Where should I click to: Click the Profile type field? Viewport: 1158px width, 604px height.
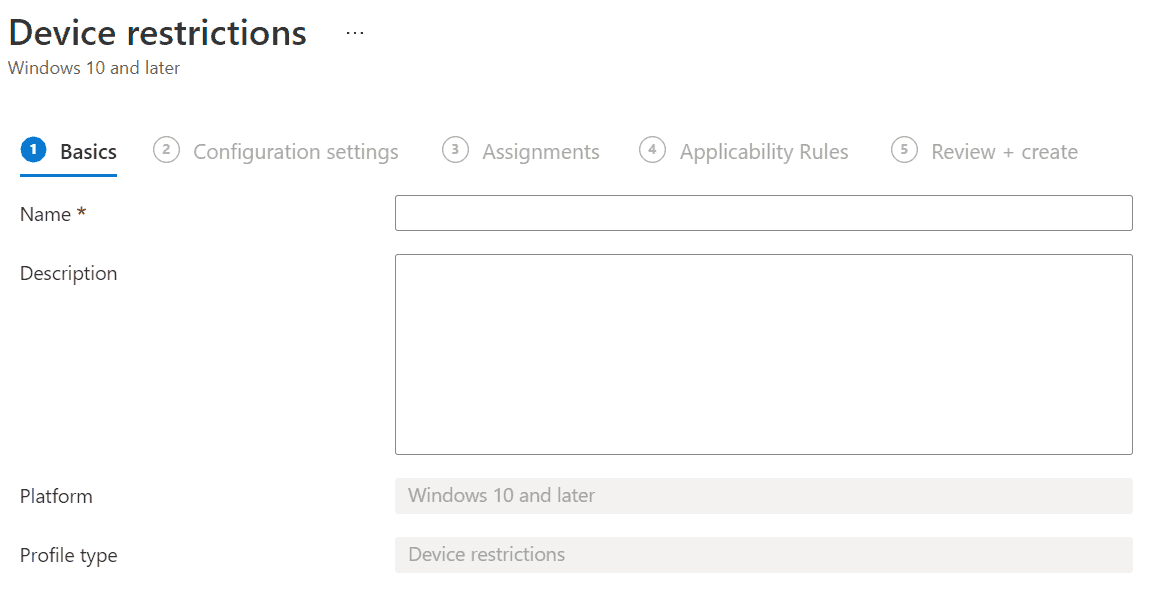pos(764,554)
